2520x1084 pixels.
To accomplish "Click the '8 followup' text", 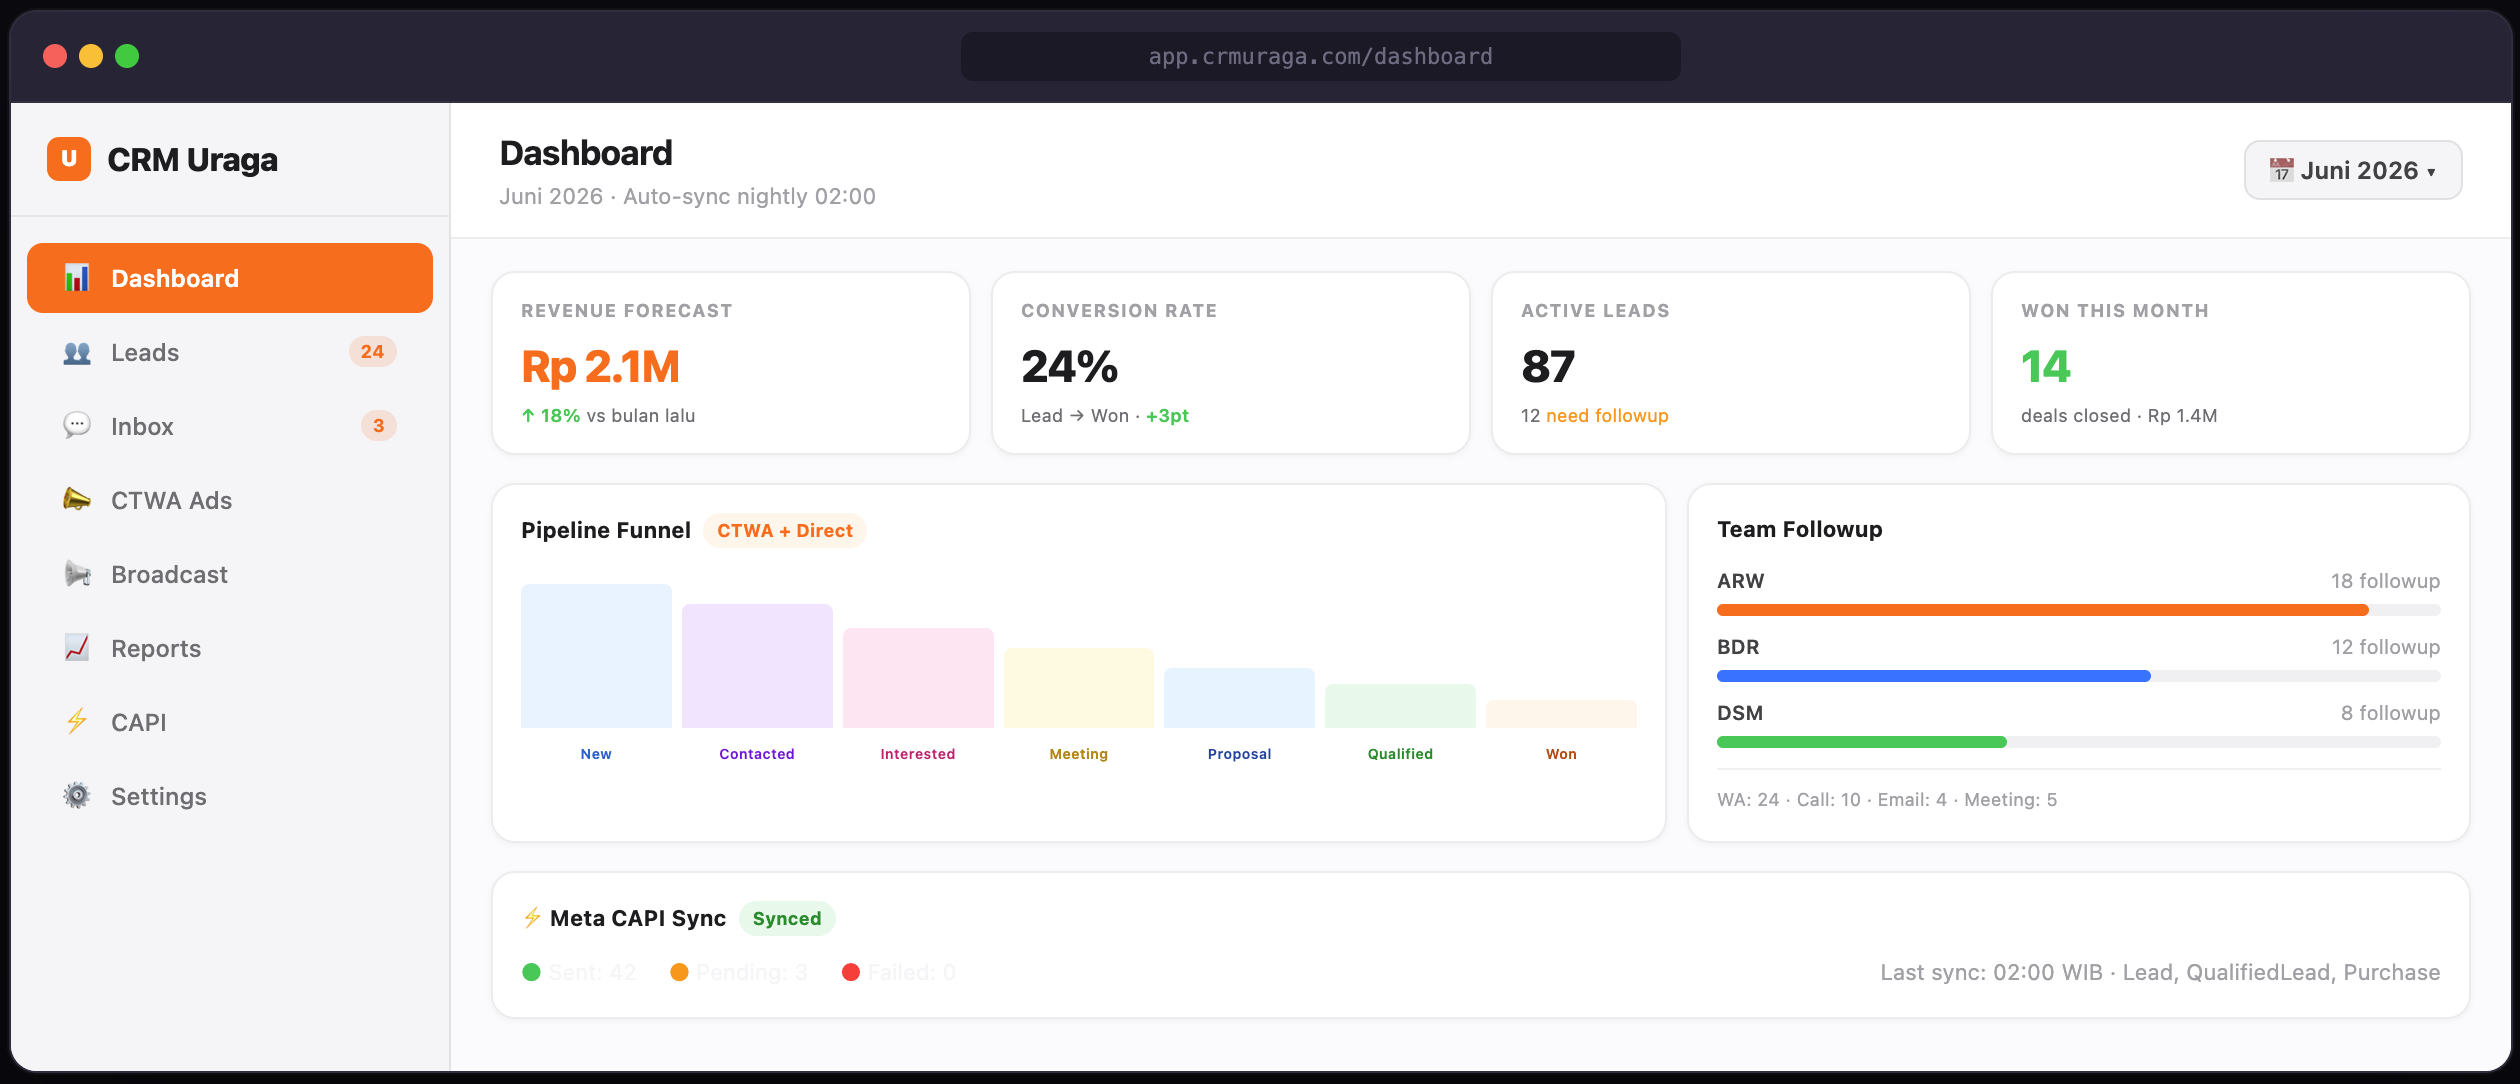I will pyautogui.click(x=2390, y=713).
